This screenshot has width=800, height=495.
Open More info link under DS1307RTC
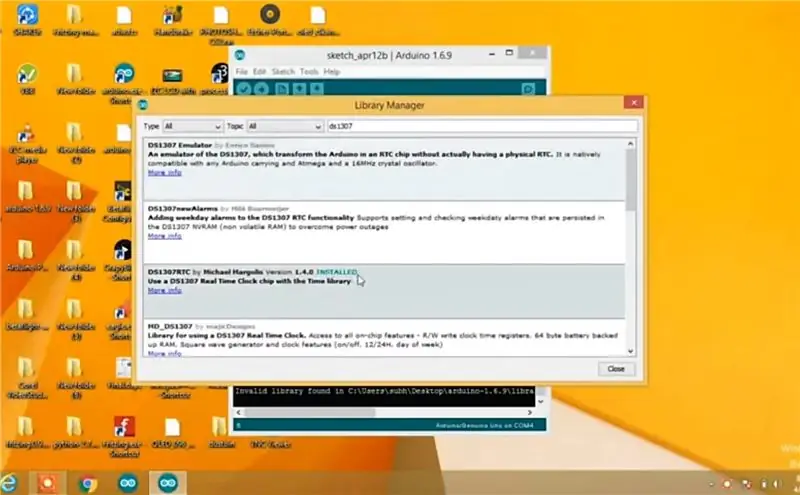(x=164, y=290)
